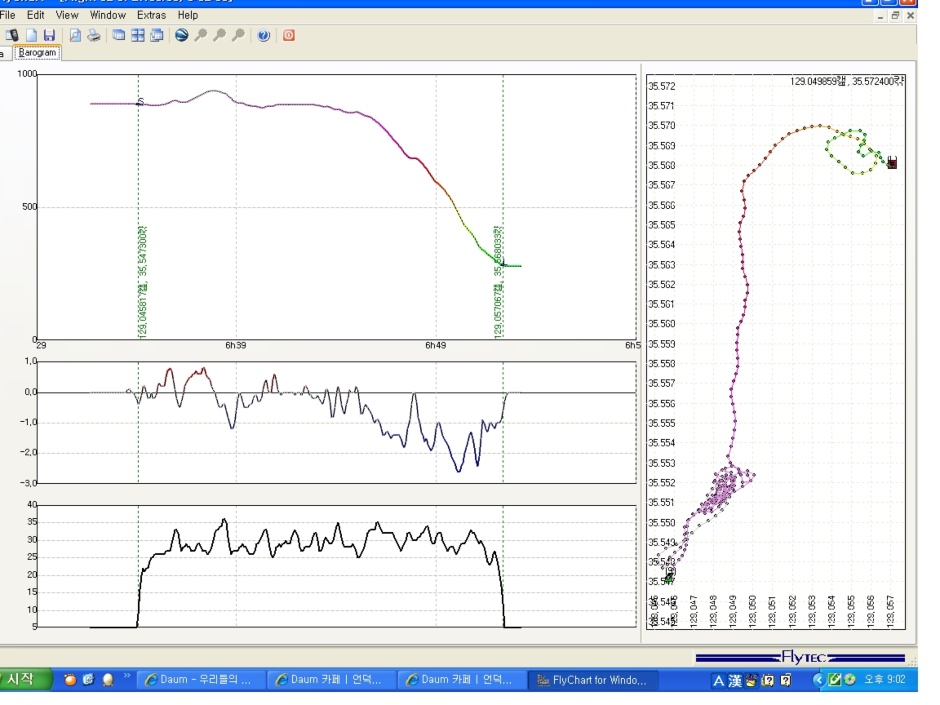The height and width of the screenshot is (705, 940).
Task: Toggle the IME 'A' language indicator
Action: coord(718,680)
